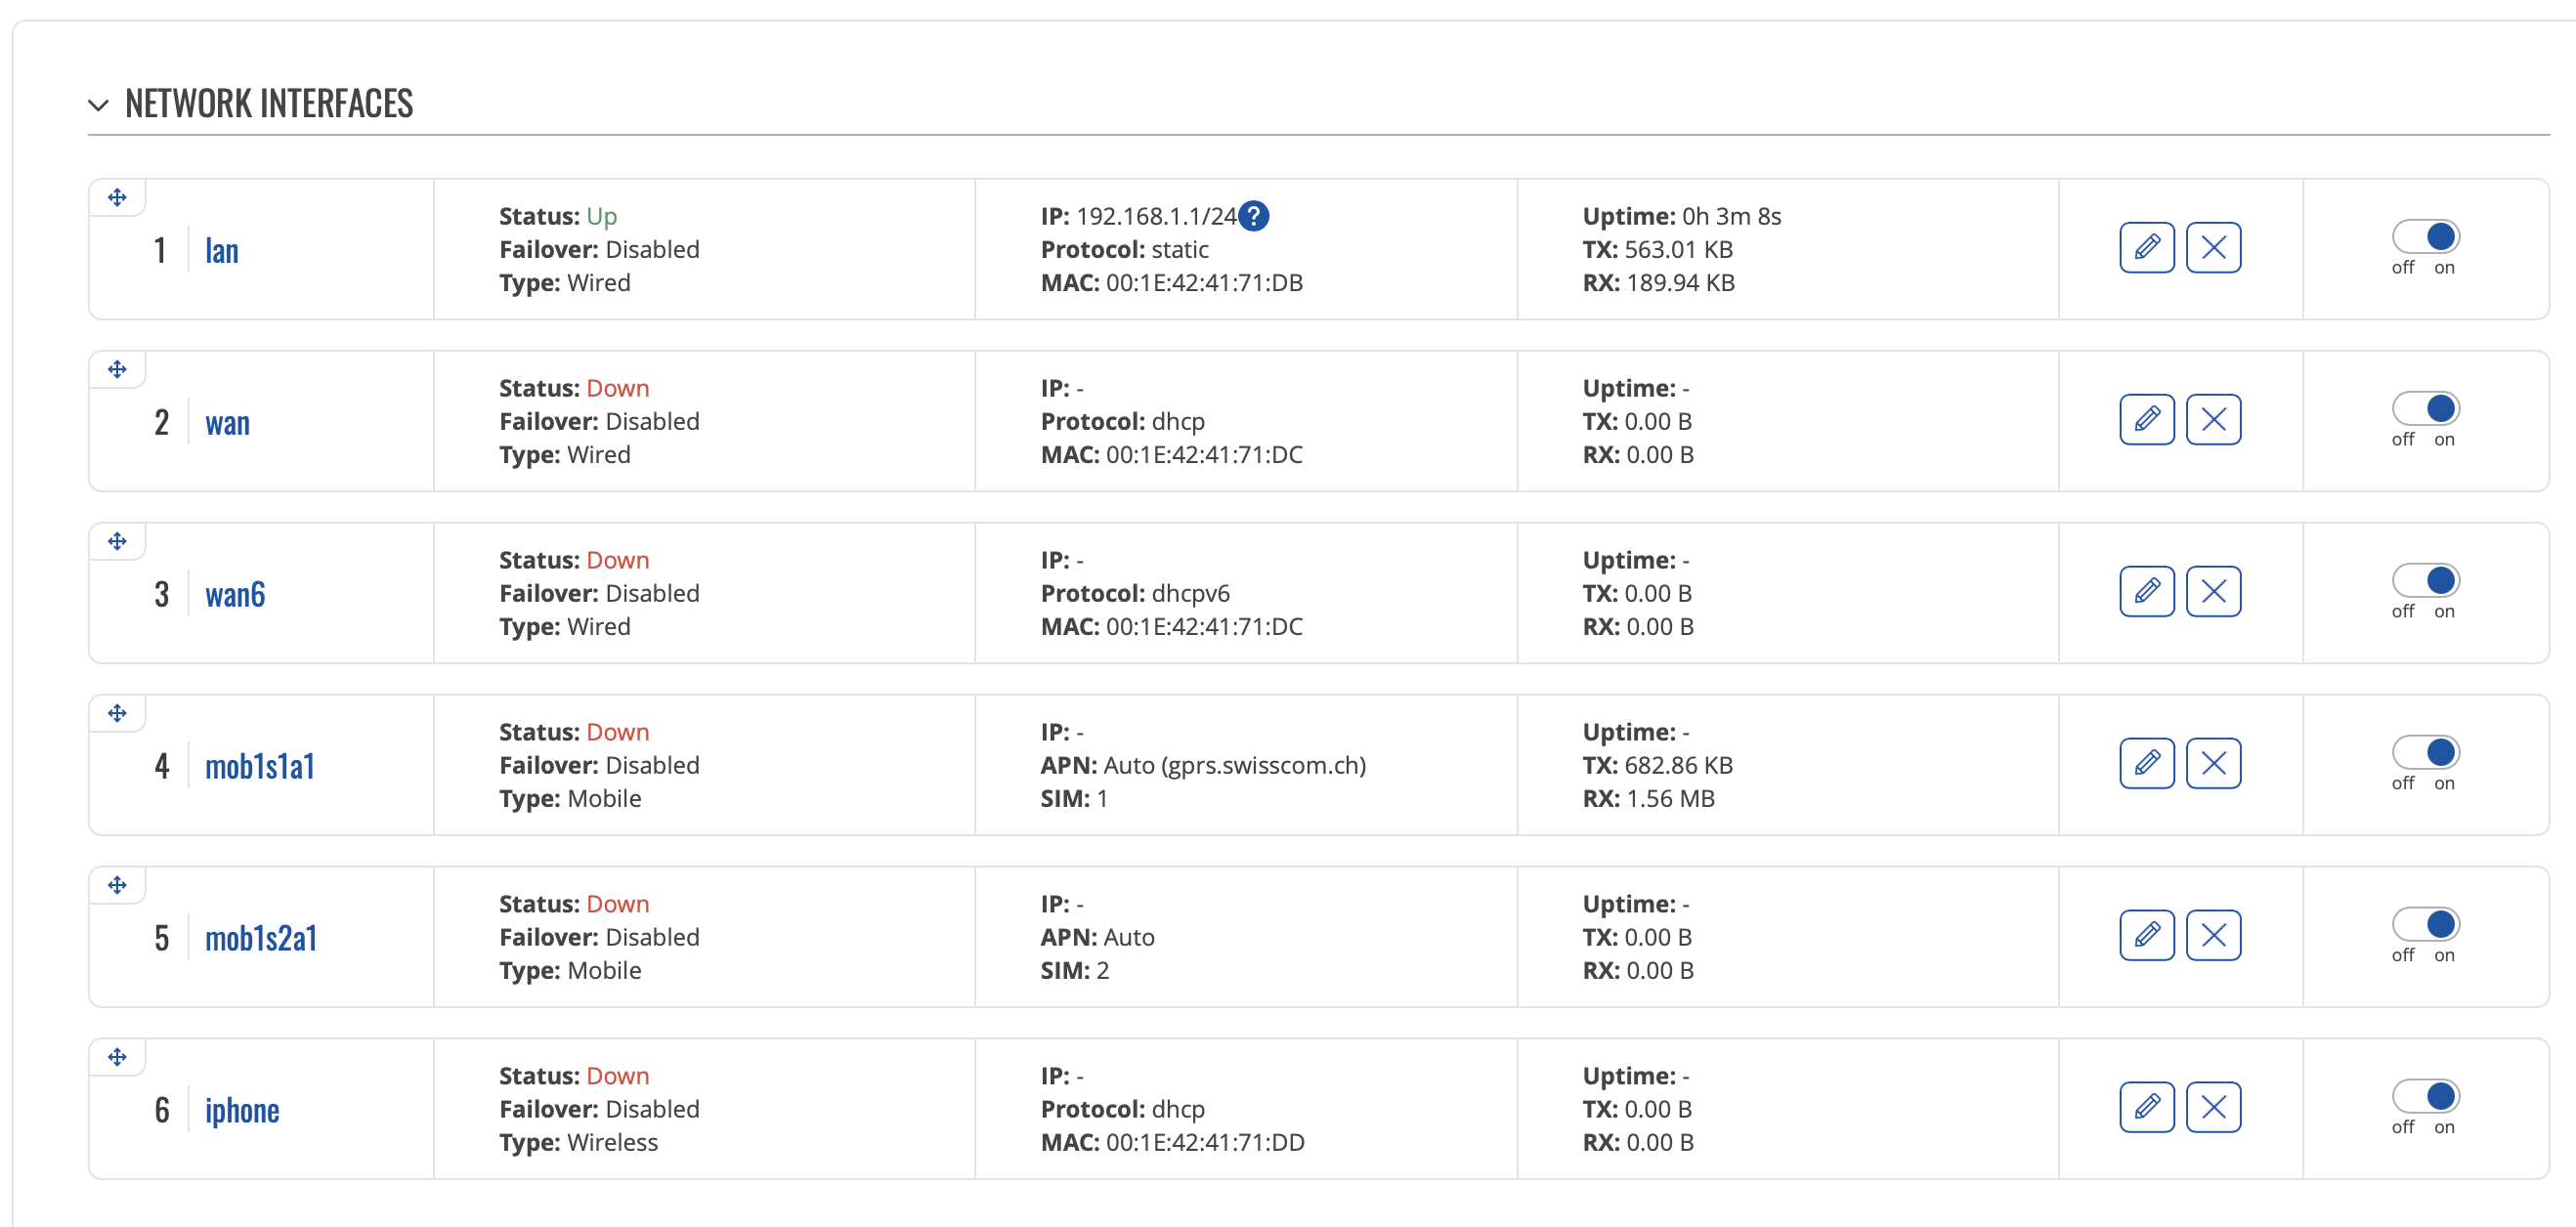Switch off the mob1s1a1 interface toggle
This screenshot has height=1227, width=2576.
2425,753
